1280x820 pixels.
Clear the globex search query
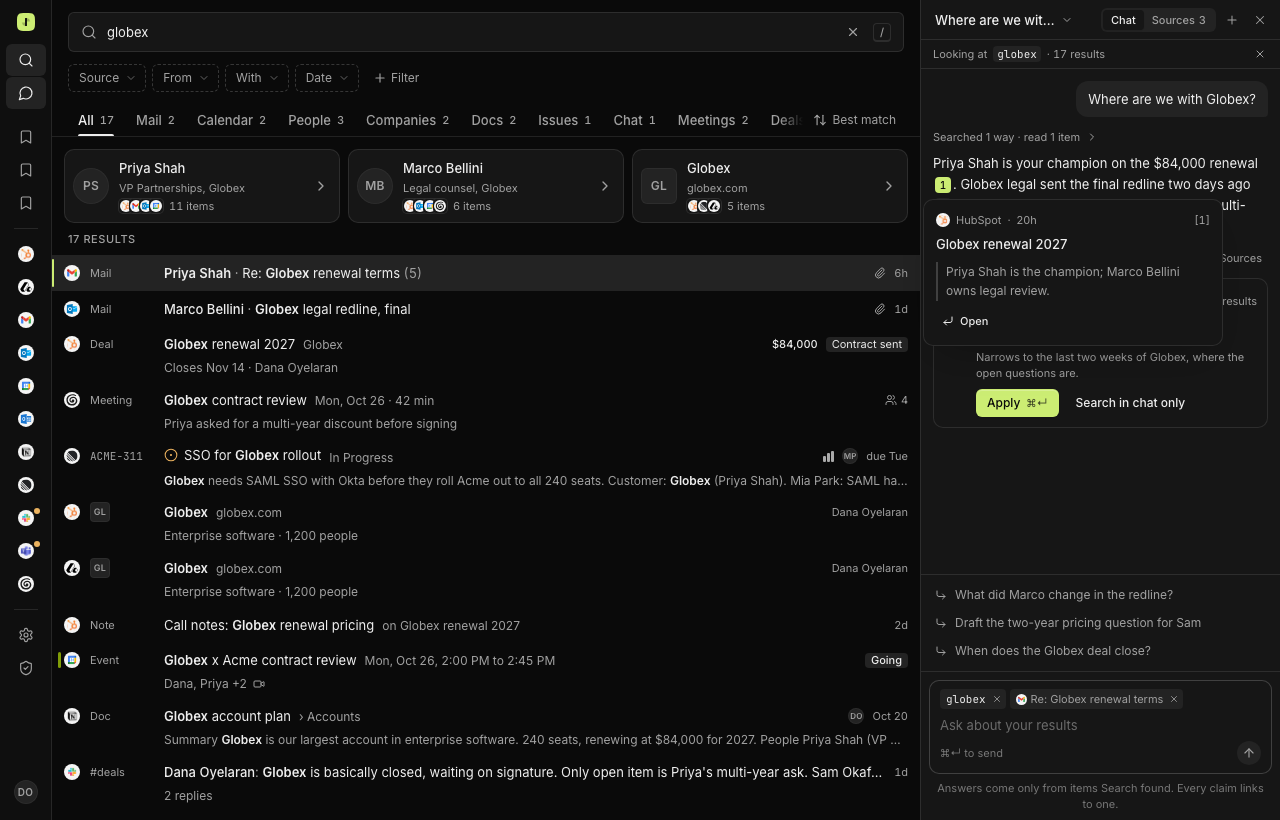[853, 32]
